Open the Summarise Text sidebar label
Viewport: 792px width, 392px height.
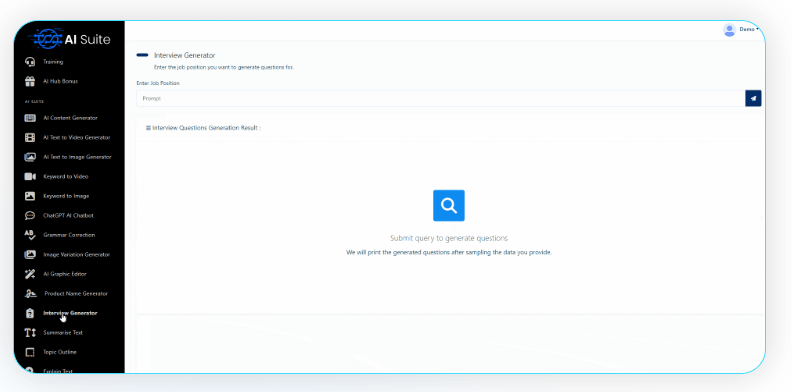(63, 333)
